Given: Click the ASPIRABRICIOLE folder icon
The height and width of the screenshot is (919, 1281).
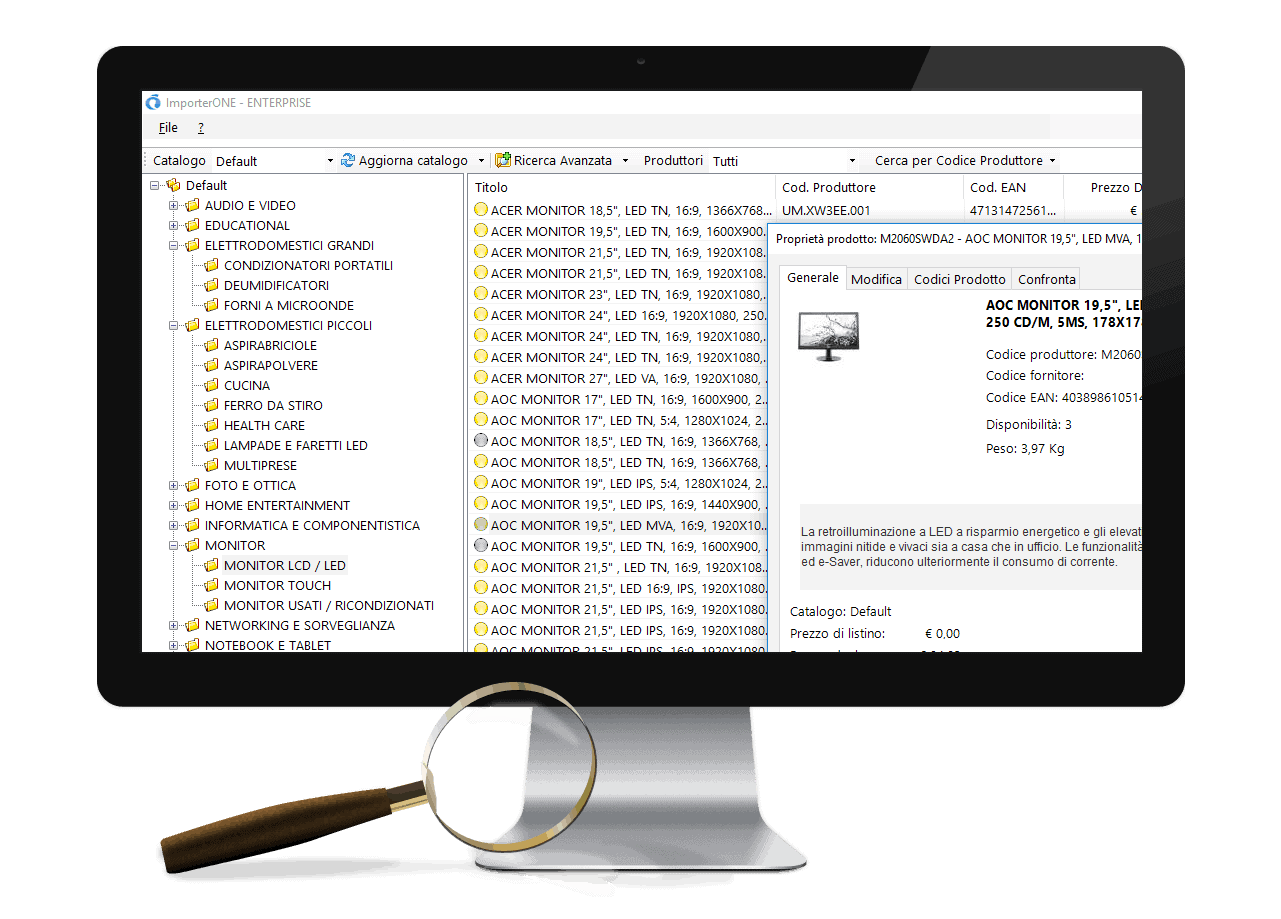Looking at the screenshot, I should [x=211, y=345].
